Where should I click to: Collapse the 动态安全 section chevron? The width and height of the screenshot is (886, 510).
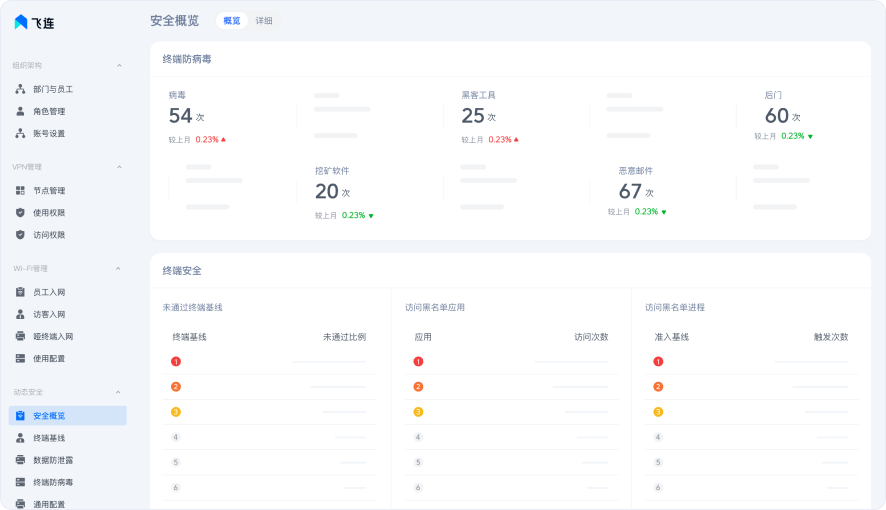pos(119,392)
